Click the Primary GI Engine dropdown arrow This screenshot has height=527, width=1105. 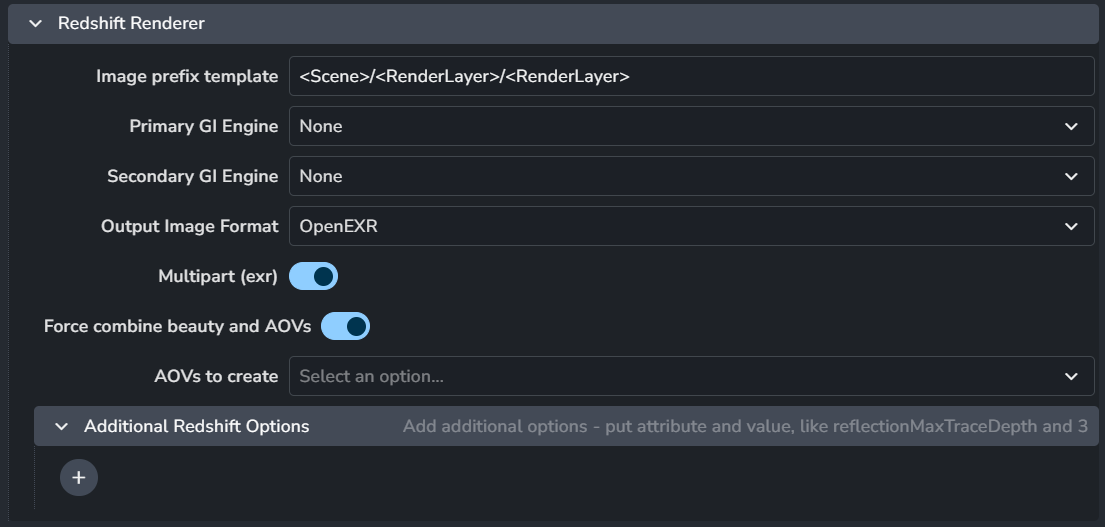(1071, 127)
